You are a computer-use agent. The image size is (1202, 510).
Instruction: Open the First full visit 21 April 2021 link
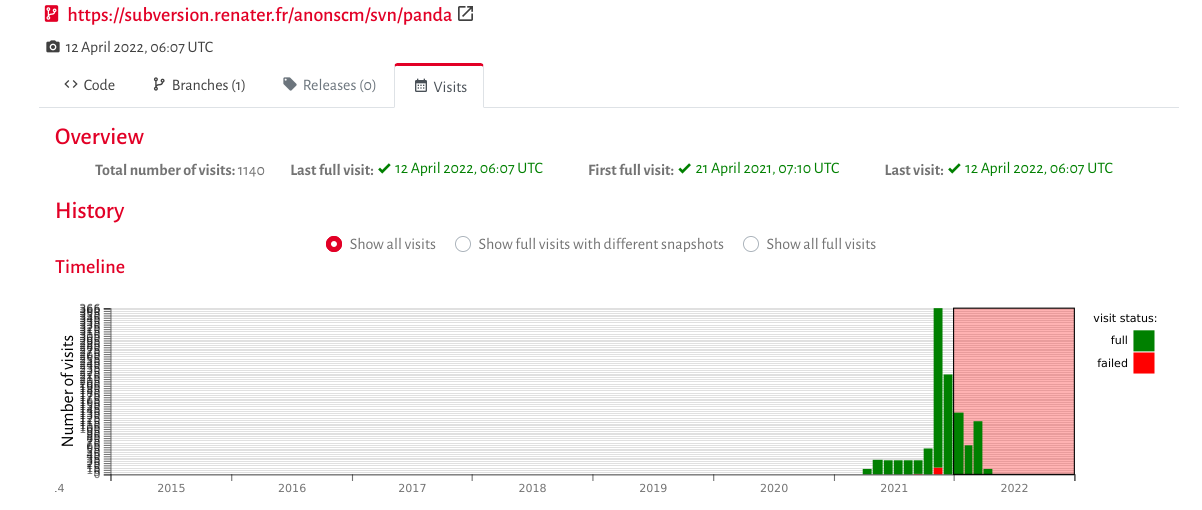(758, 169)
